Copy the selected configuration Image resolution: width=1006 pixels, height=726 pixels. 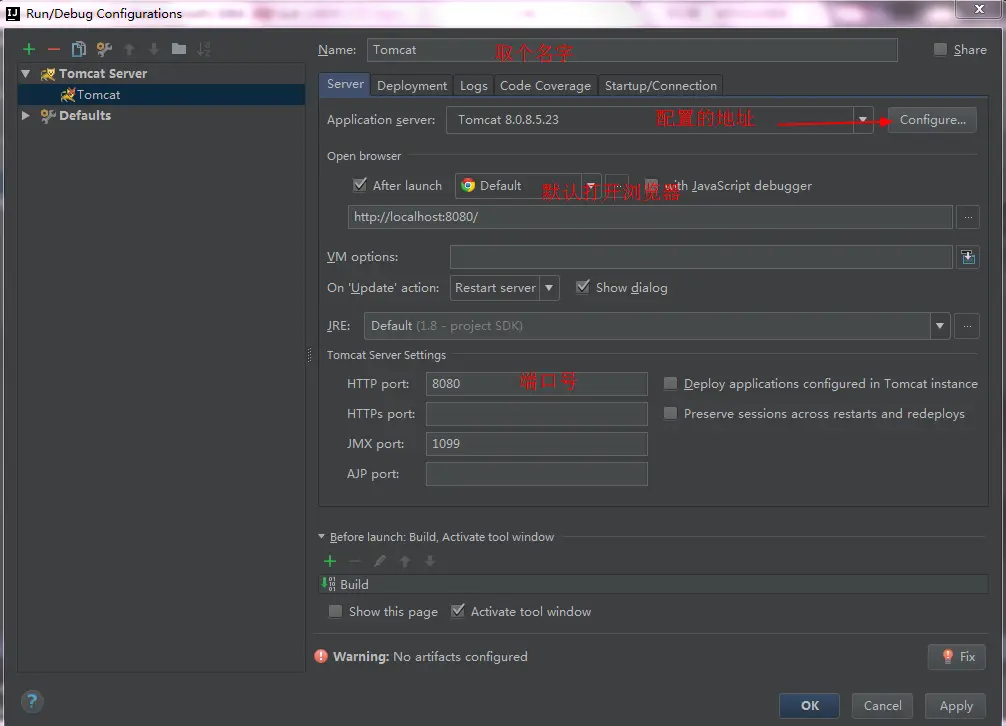coord(78,49)
